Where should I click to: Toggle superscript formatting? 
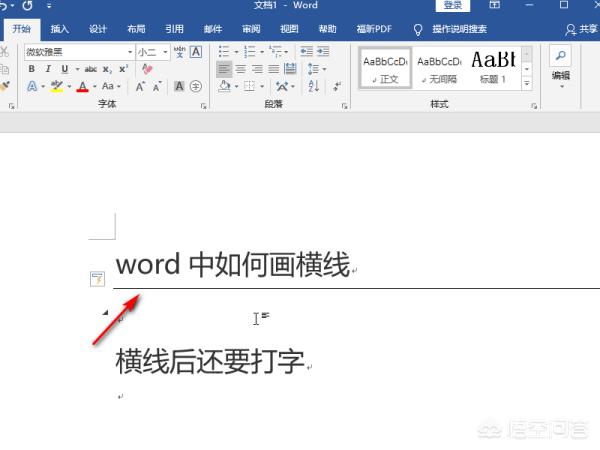pyautogui.click(x=123, y=69)
